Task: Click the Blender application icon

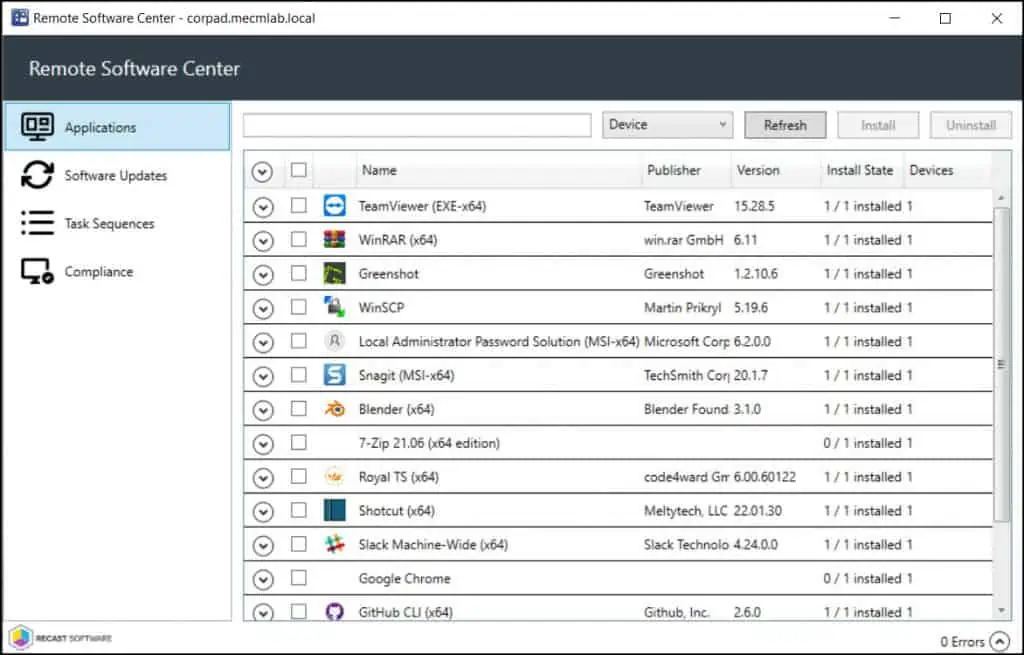Action: (x=334, y=409)
